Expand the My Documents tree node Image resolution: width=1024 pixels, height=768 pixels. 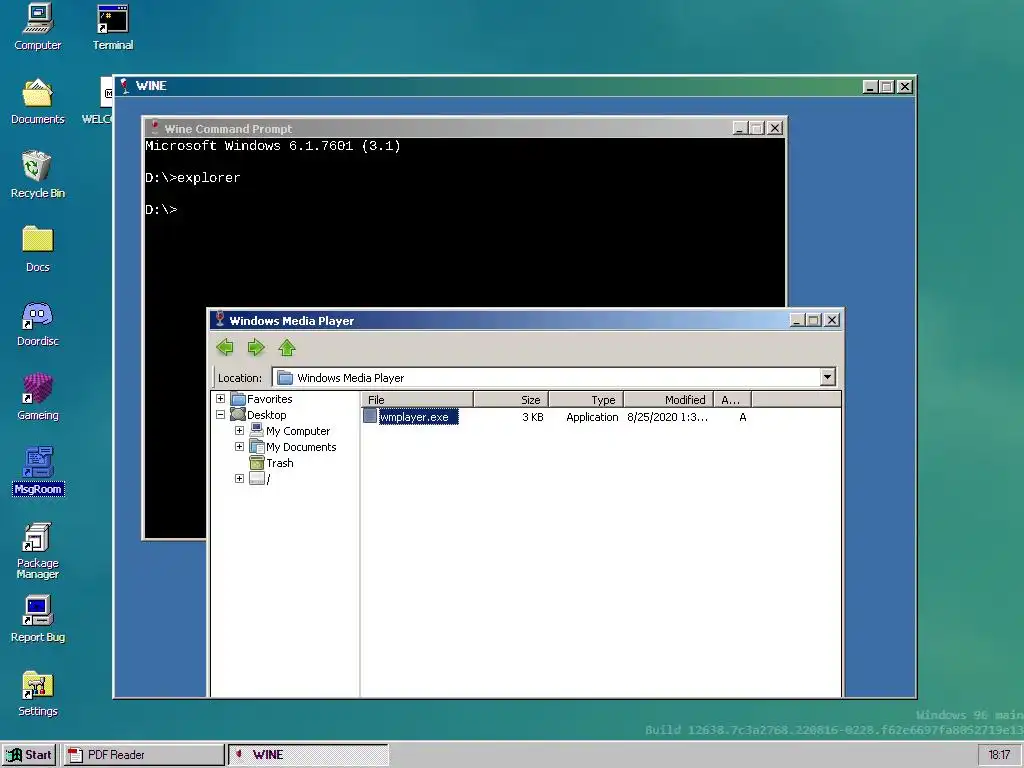click(239, 447)
